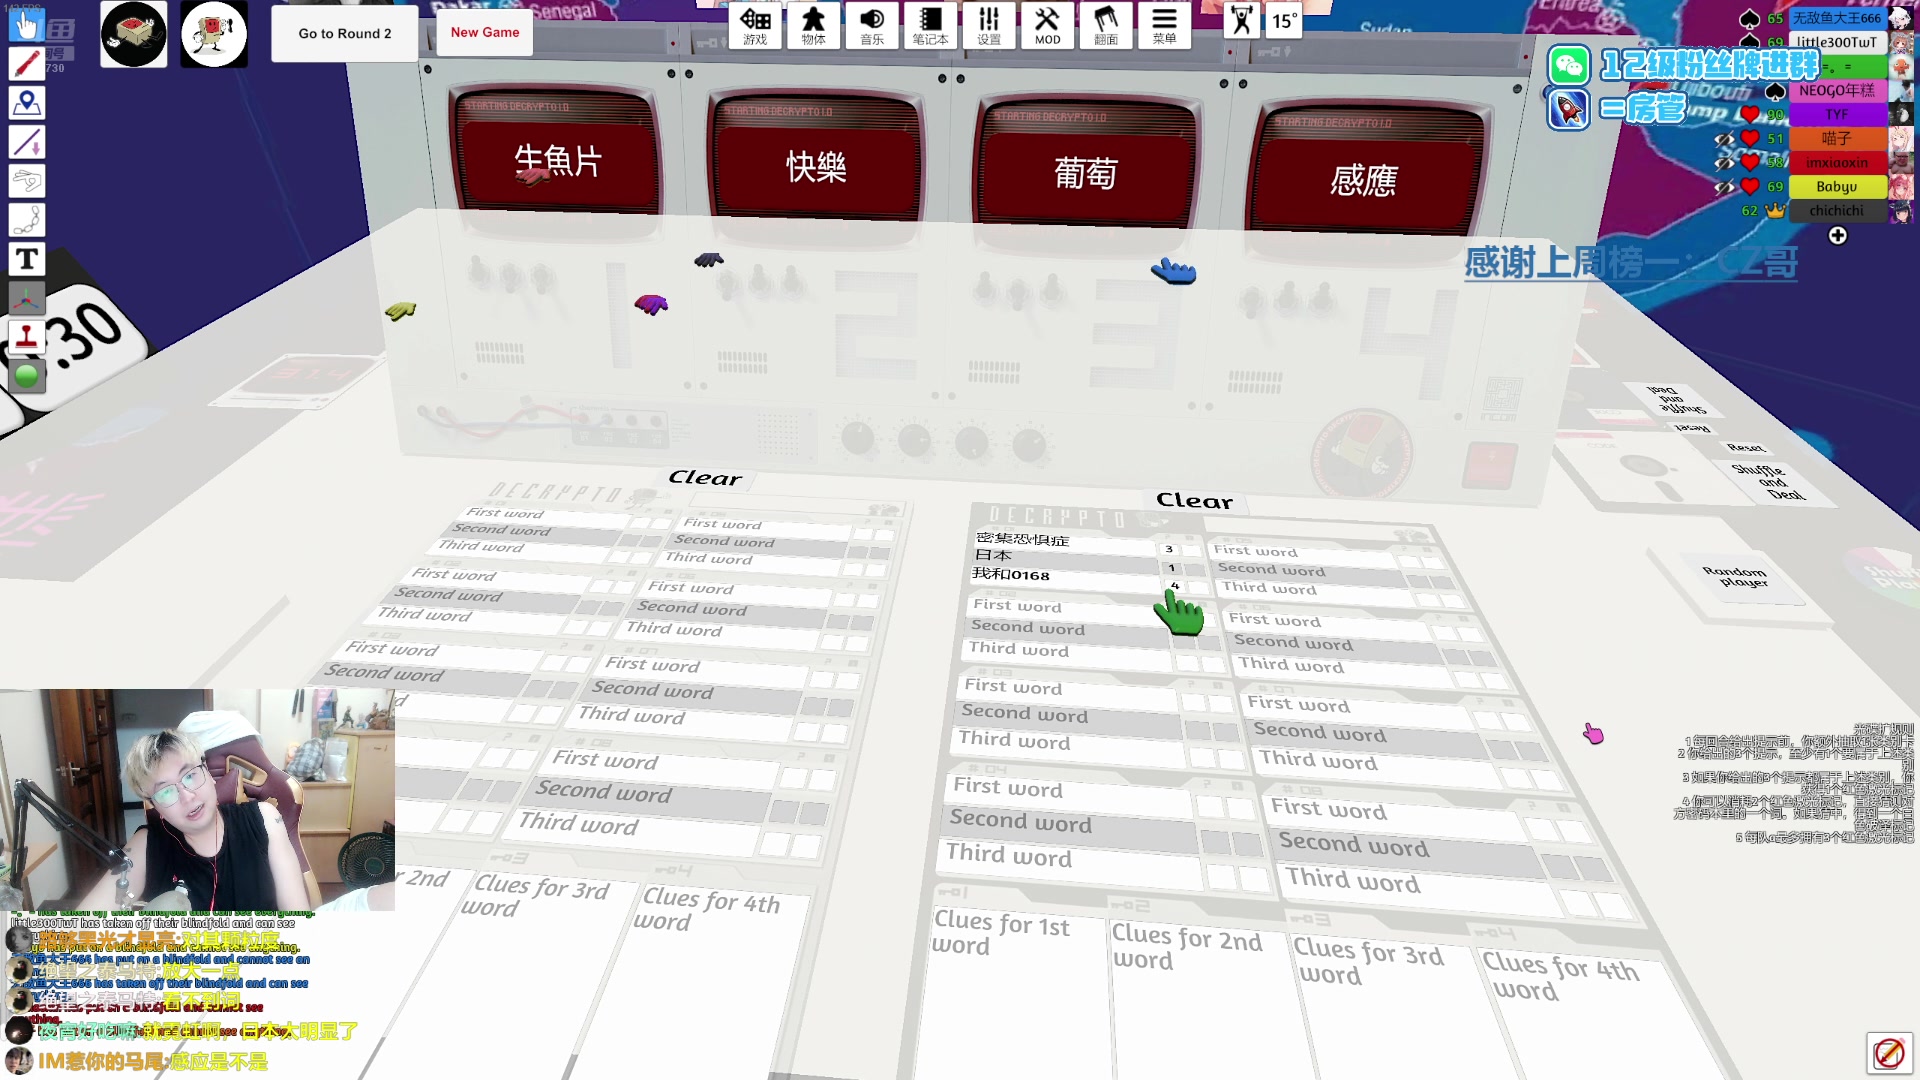The height and width of the screenshot is (1080, 1920).
Task: Click the New Game button
Action: (x=485, y=32)
